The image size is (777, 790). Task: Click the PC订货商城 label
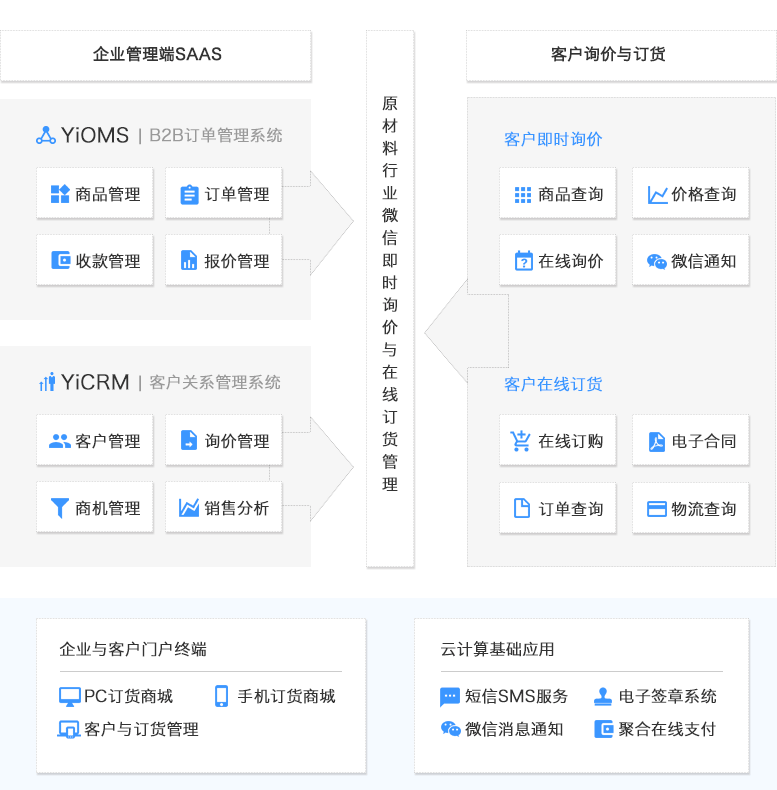[x=128, y=696]
